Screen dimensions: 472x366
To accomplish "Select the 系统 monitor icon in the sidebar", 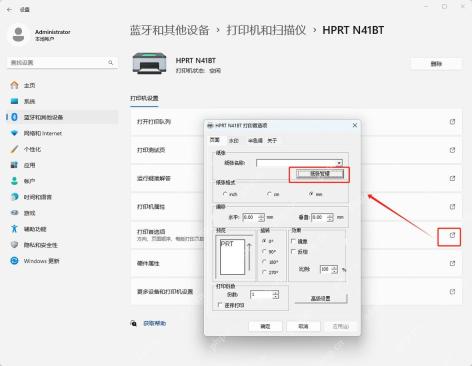I will [x=14, y=101].
